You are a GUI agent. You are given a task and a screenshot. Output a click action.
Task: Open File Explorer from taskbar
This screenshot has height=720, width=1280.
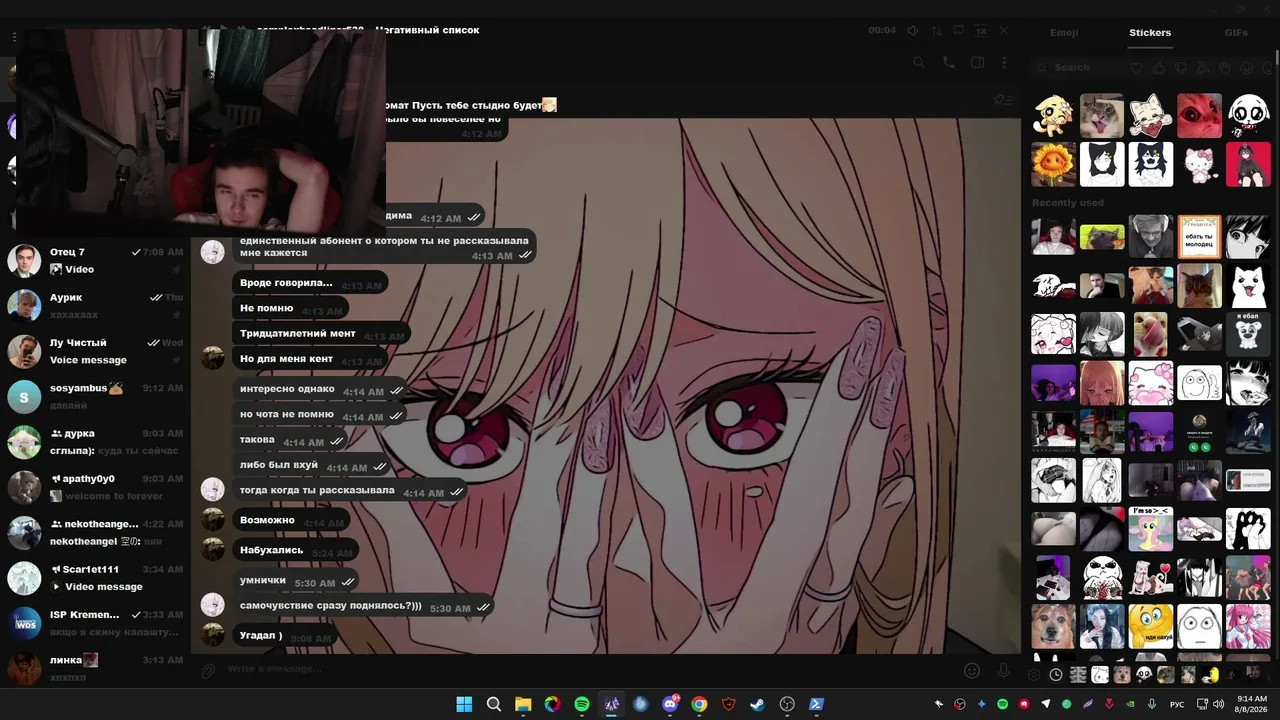(x=523, y=704)
